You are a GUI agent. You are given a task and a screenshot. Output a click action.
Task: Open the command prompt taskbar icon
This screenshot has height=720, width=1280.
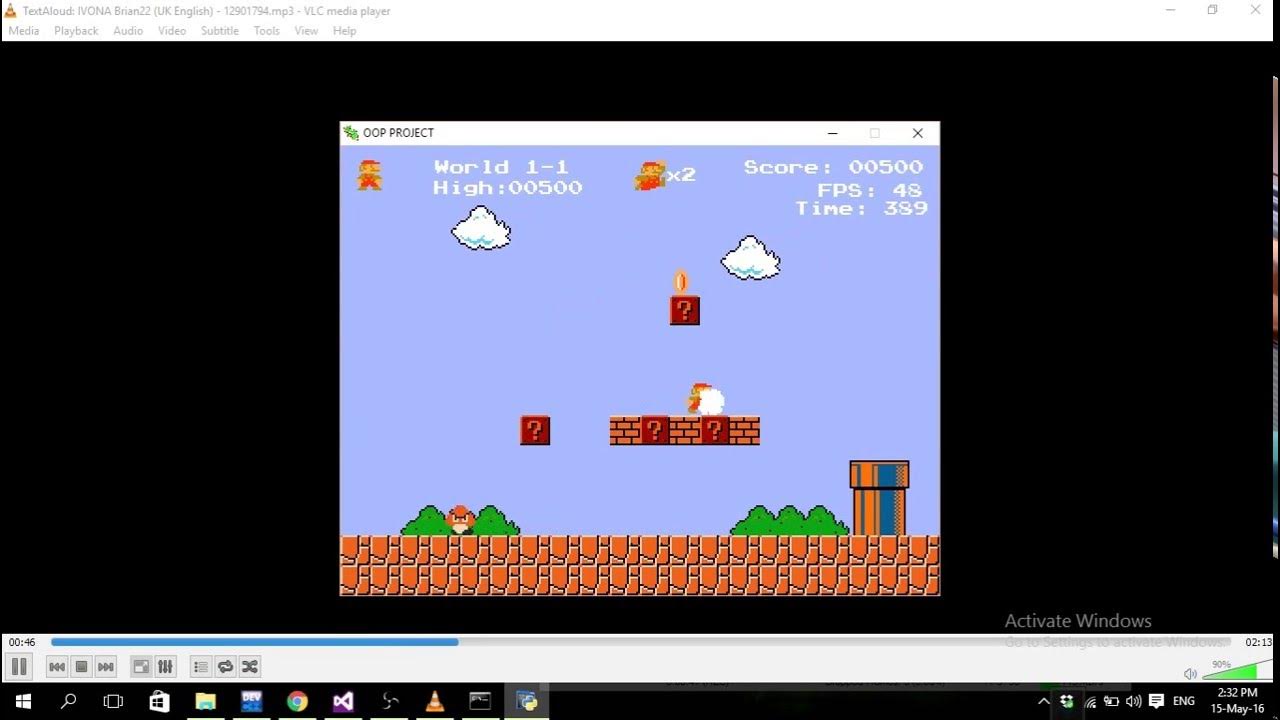[x=480, y=701]
